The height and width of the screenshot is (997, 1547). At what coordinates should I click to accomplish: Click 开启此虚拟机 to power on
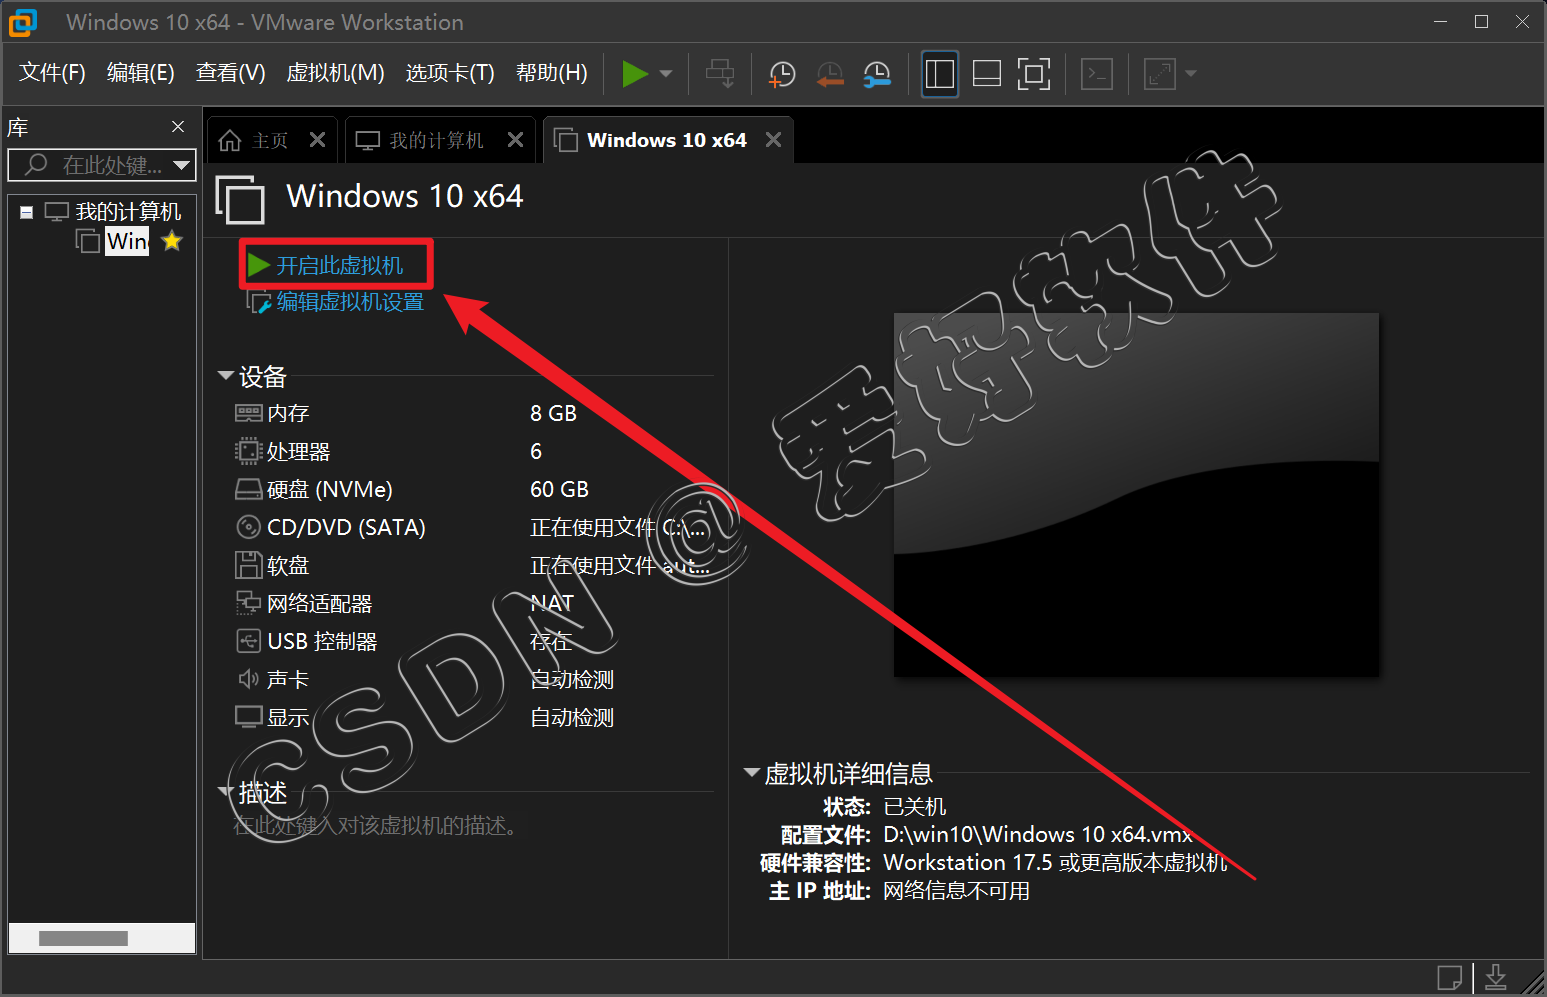338,265
